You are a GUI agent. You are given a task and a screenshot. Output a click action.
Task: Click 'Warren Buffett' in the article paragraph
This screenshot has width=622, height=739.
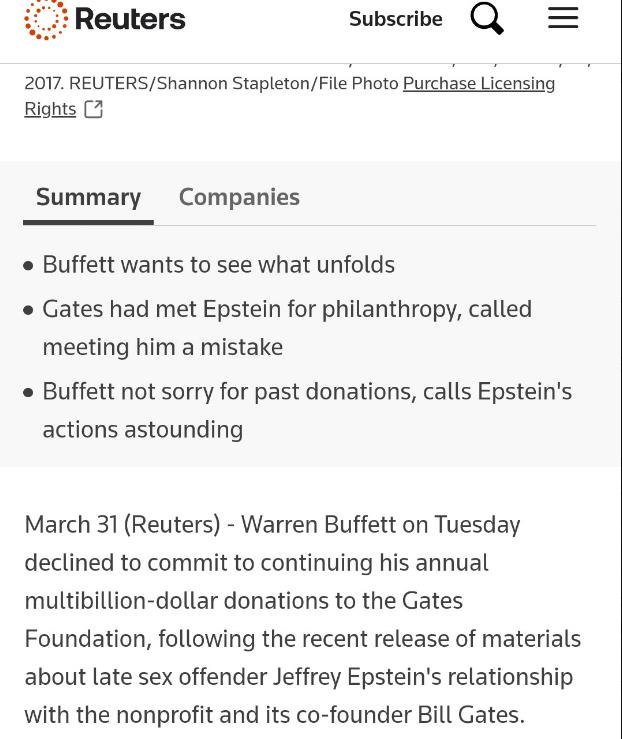click(318, 525)
